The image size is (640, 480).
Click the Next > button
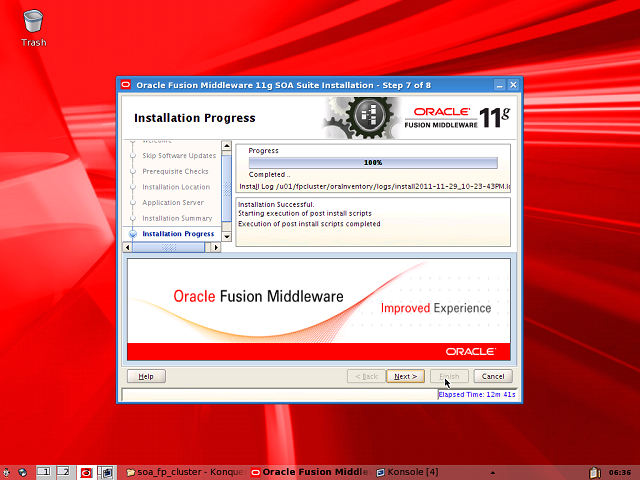pyautogui.click(x=405, y=376)
